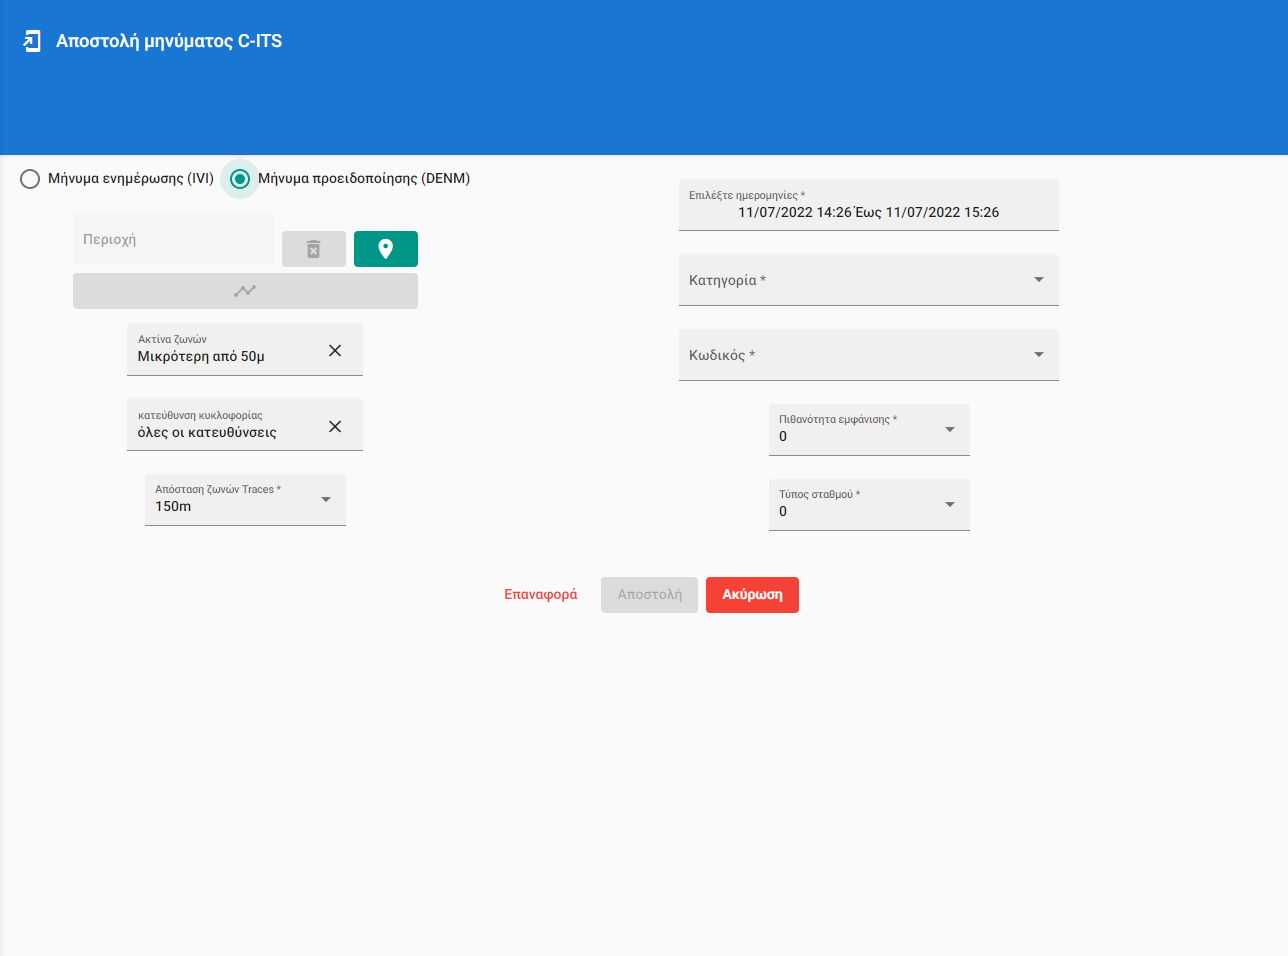1288x956 pixels.
Task: Click the trash delete area icon
Action: coord(313,249)
